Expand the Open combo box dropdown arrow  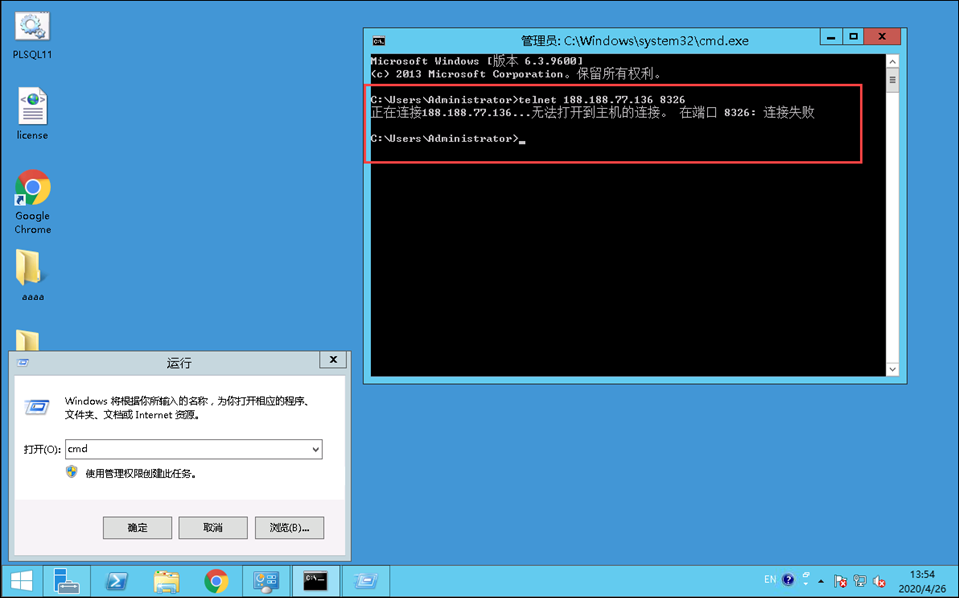[x=315, y=450]
